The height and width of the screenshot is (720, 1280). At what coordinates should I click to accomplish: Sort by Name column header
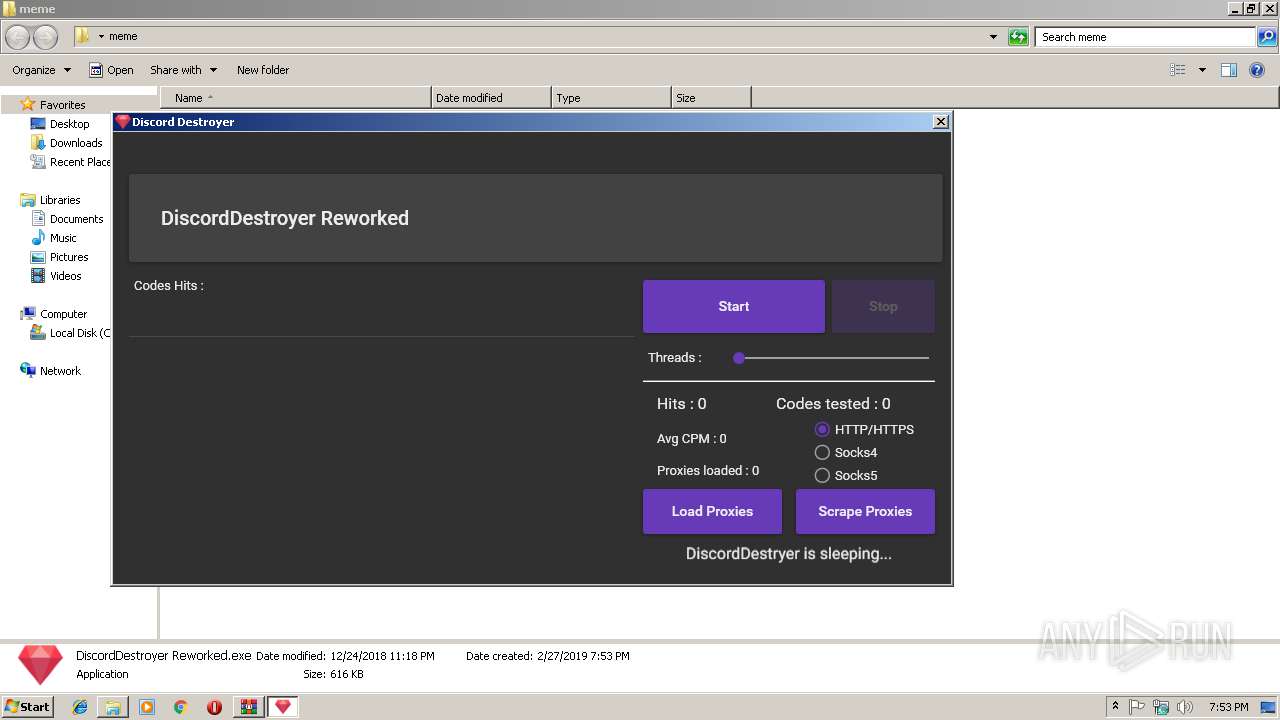(x=295, y=98)
